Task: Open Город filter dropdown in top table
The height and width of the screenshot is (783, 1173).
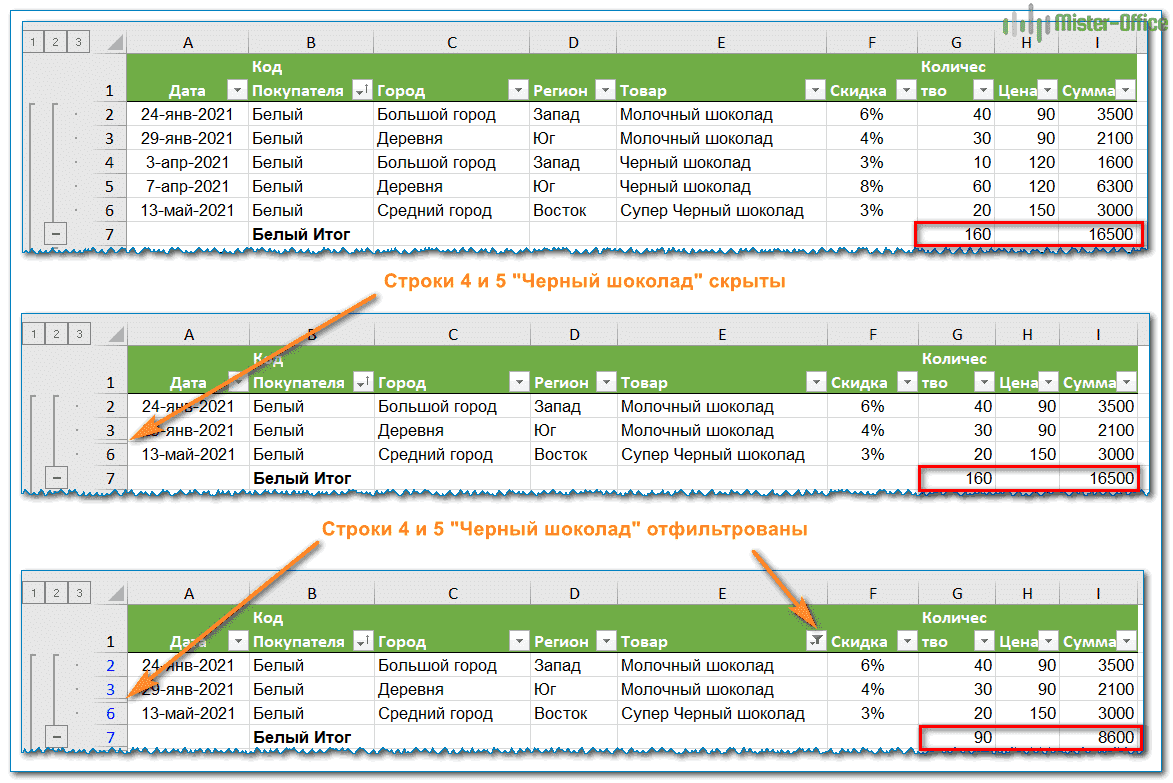Action: pos(517,91)
